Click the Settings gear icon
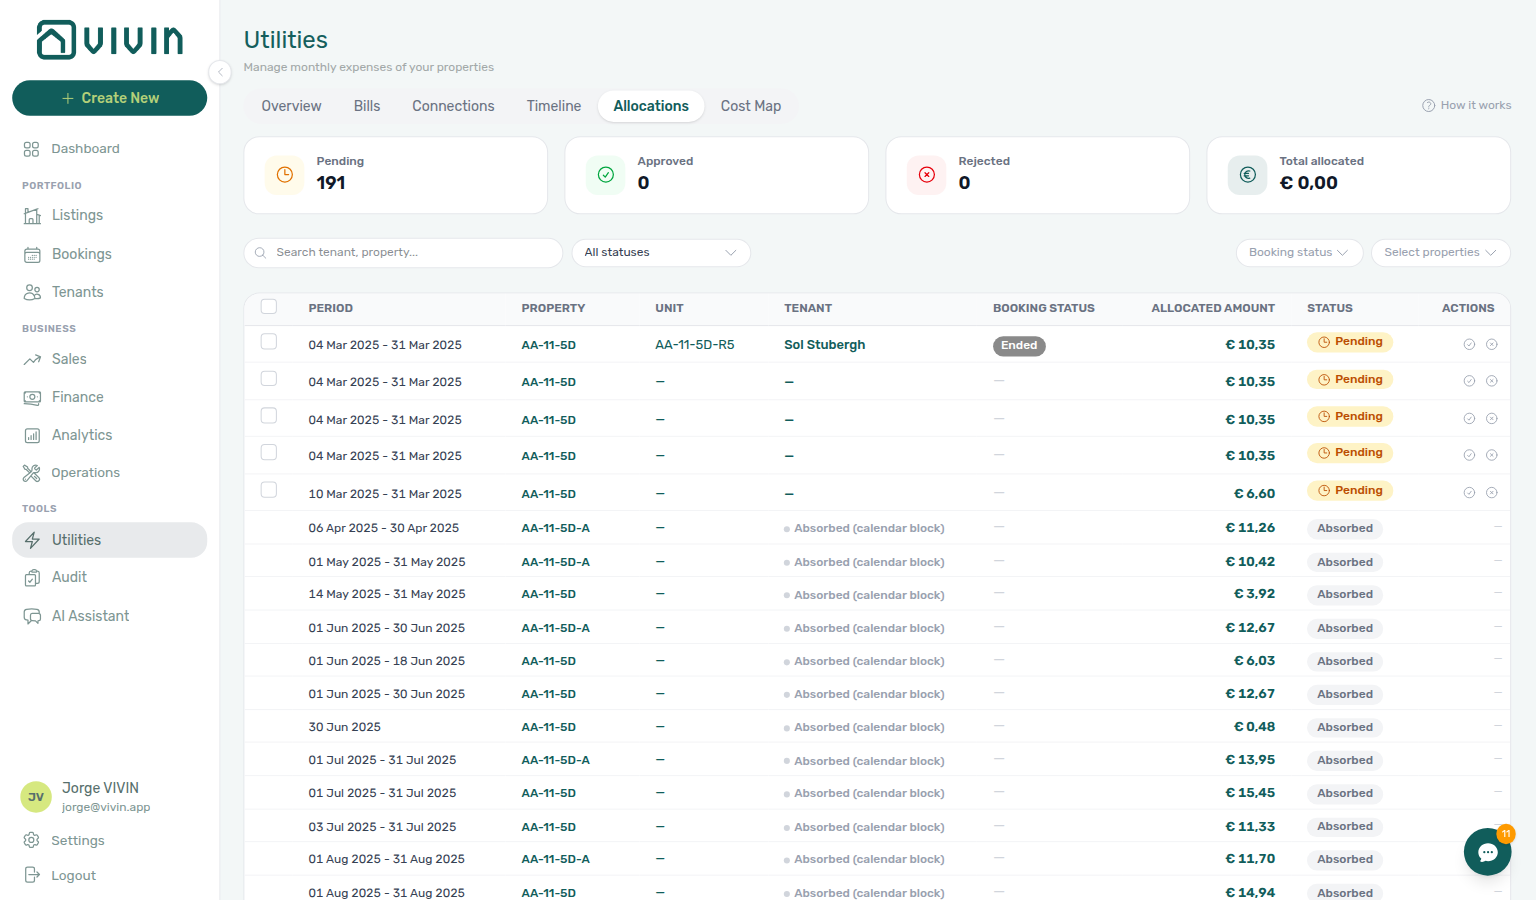The width and height of the screenshot is (1536, 900). pos(32,840)
